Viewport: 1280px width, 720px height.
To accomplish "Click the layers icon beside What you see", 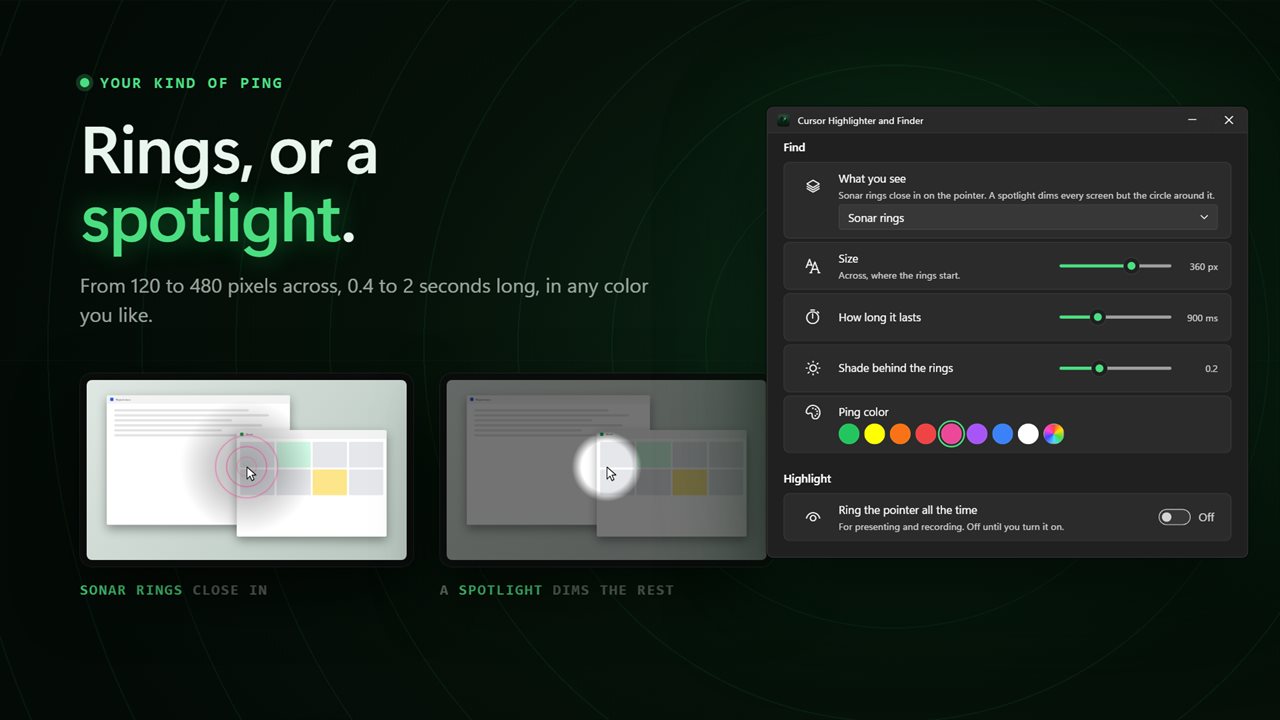I will point(813,186).
